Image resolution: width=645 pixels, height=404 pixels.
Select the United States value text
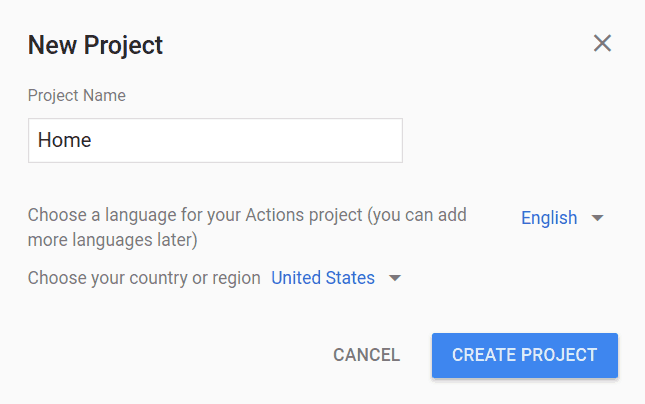coord(323,278)
